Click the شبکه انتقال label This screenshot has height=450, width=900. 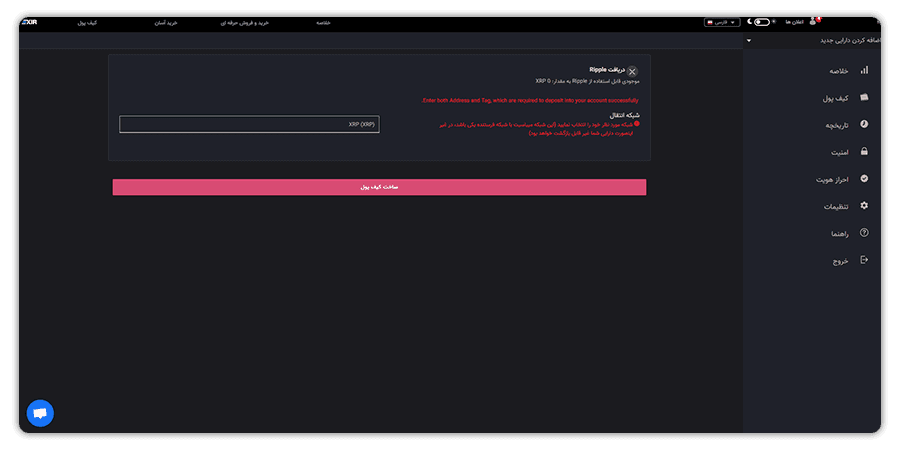point(626,115)
